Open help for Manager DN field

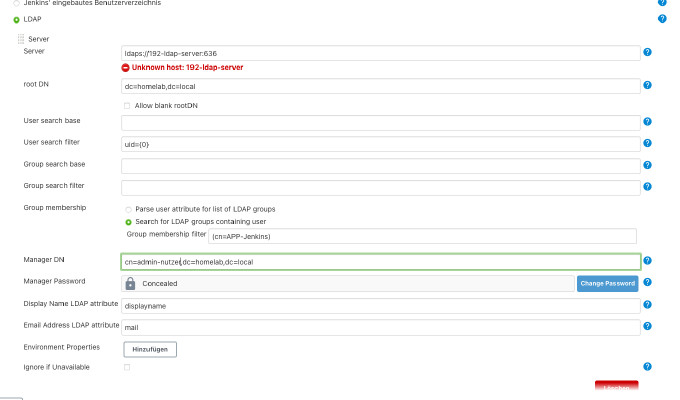(x=647, y=260)
